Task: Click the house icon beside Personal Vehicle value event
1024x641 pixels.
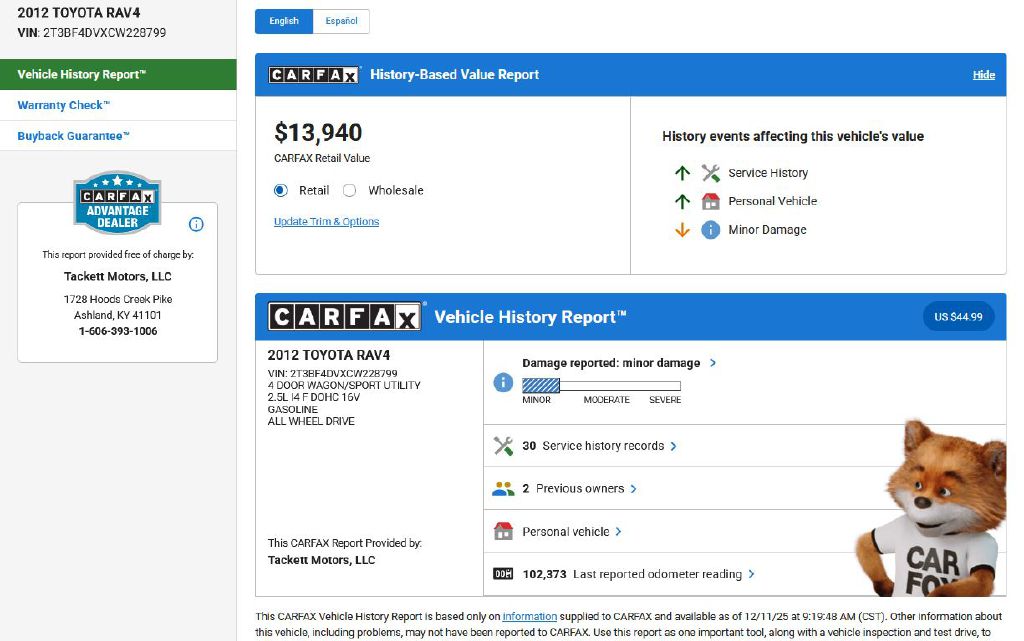Action: click(711, 201)
